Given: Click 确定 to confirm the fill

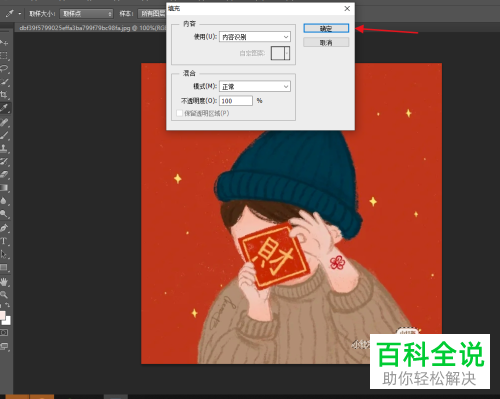Looking at the screenshot, I should (x=326, y=28).
